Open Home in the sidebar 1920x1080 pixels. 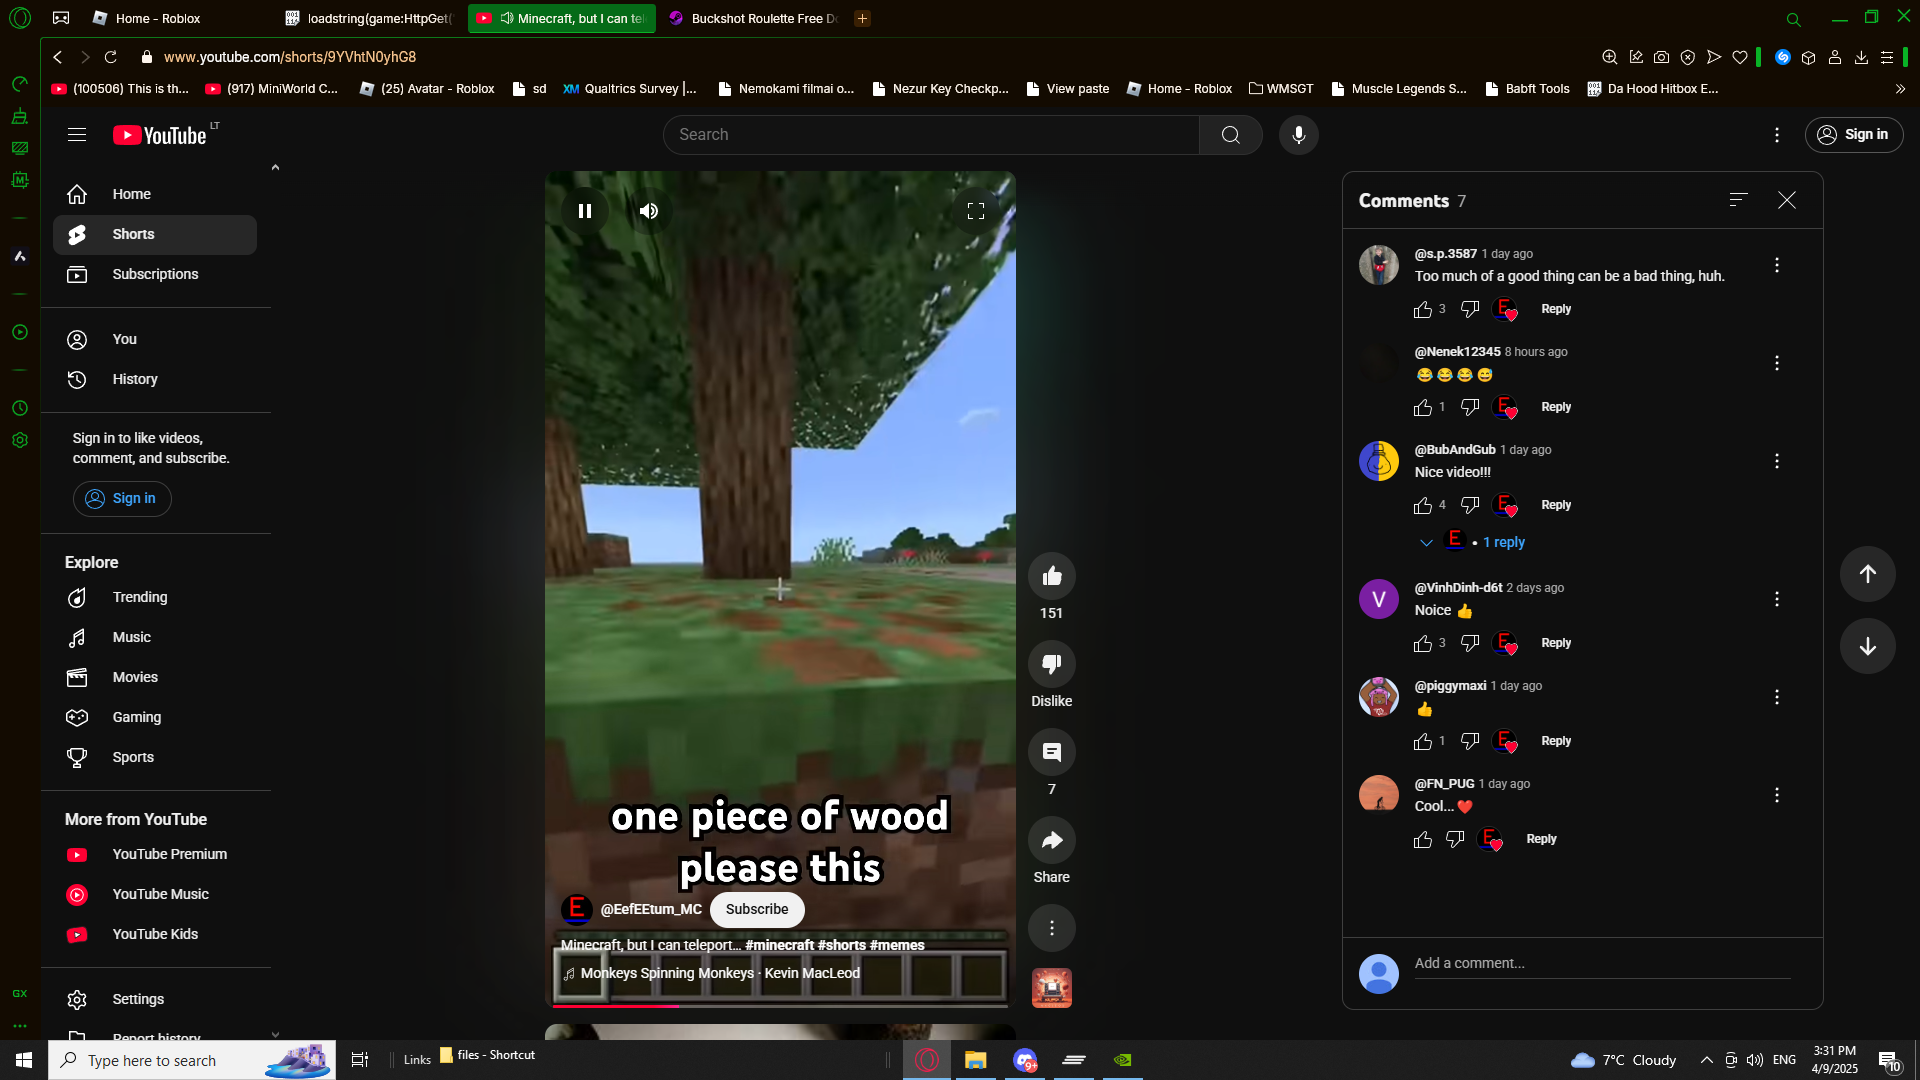(x=155, y=194)
